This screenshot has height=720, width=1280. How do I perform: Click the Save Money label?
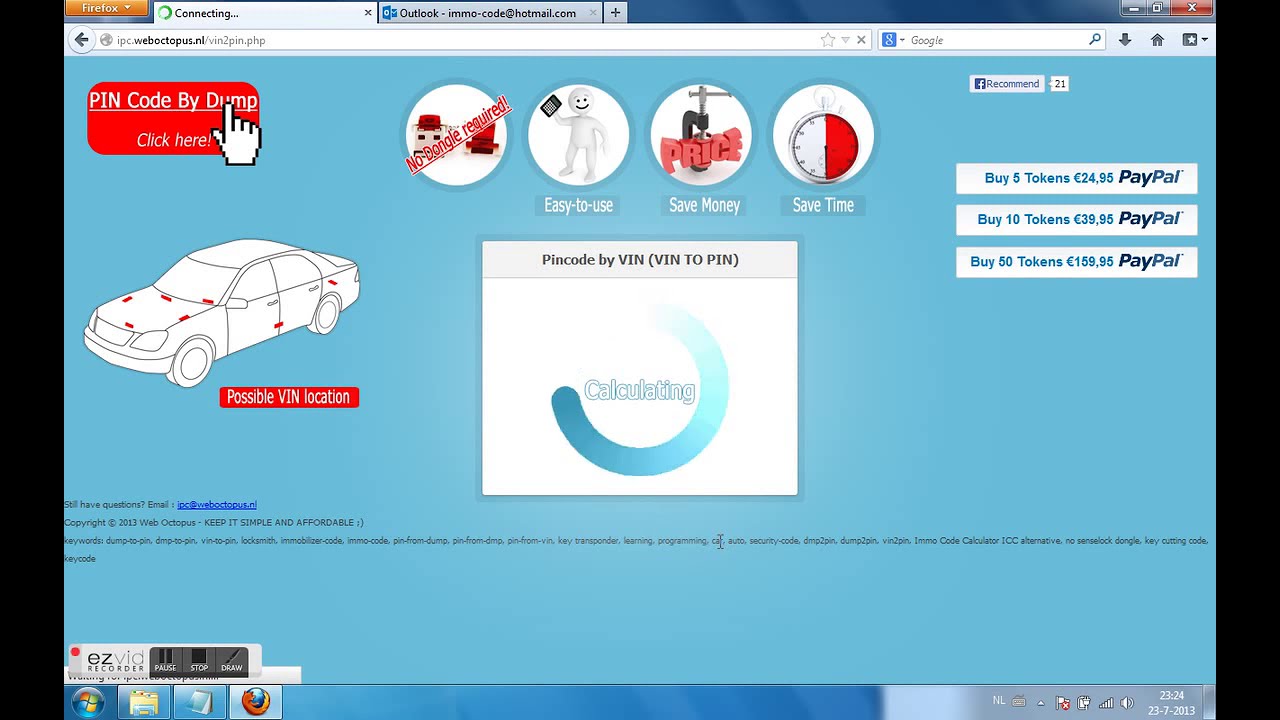coord(704,205)
